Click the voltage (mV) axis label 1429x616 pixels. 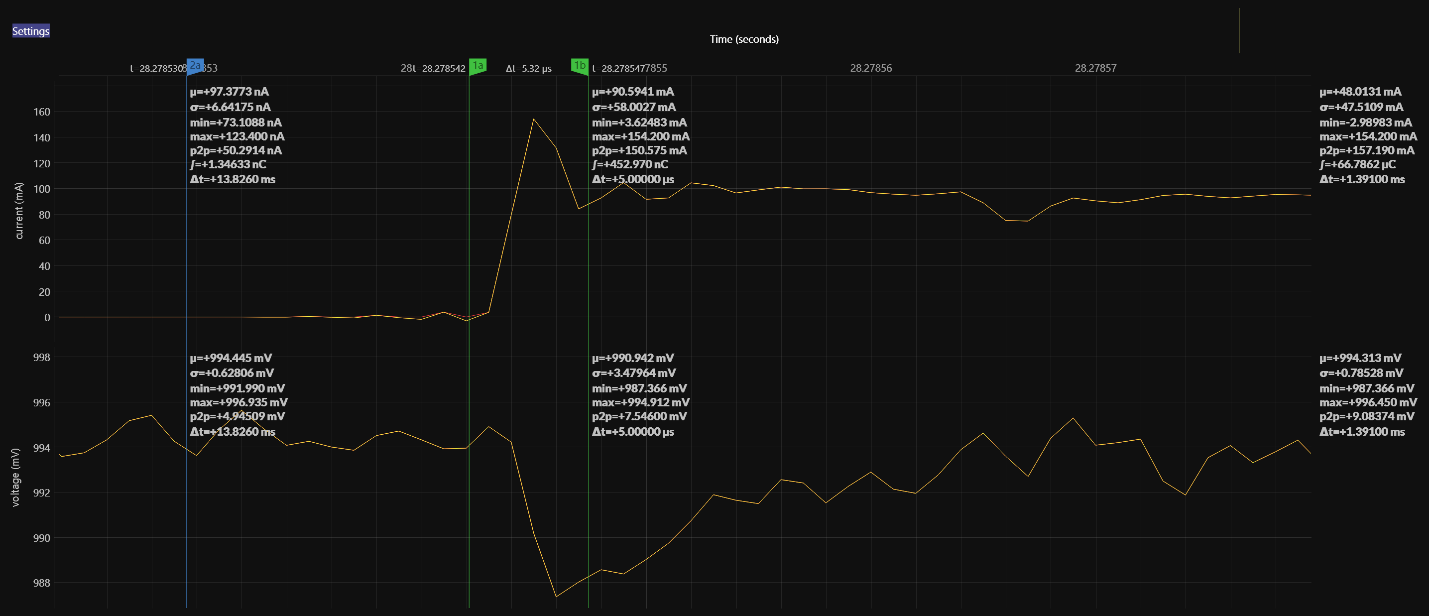point(16,477)
